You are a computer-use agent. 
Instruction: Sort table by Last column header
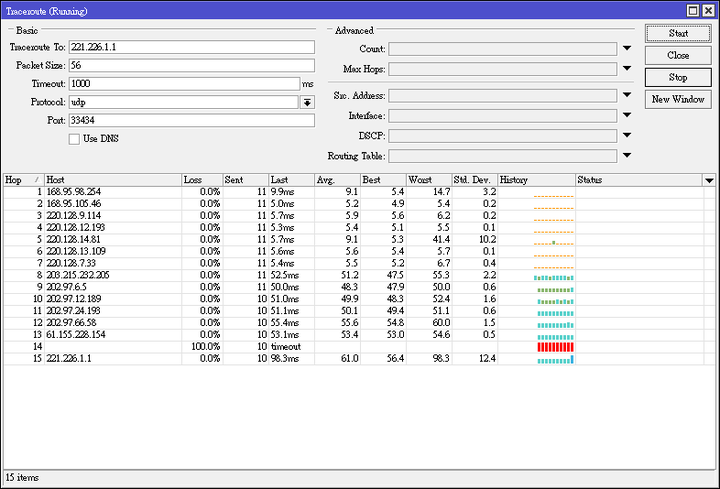tap(292, 180)
